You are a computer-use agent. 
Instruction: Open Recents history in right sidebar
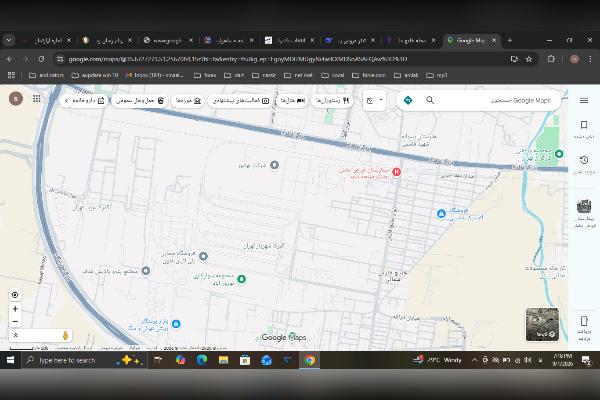584,164
